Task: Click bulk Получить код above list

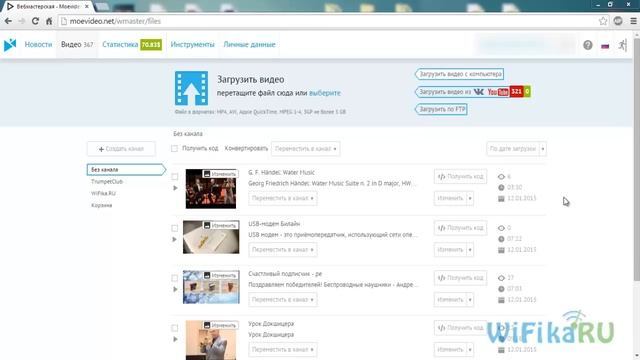Action: [x=200, y=149]
